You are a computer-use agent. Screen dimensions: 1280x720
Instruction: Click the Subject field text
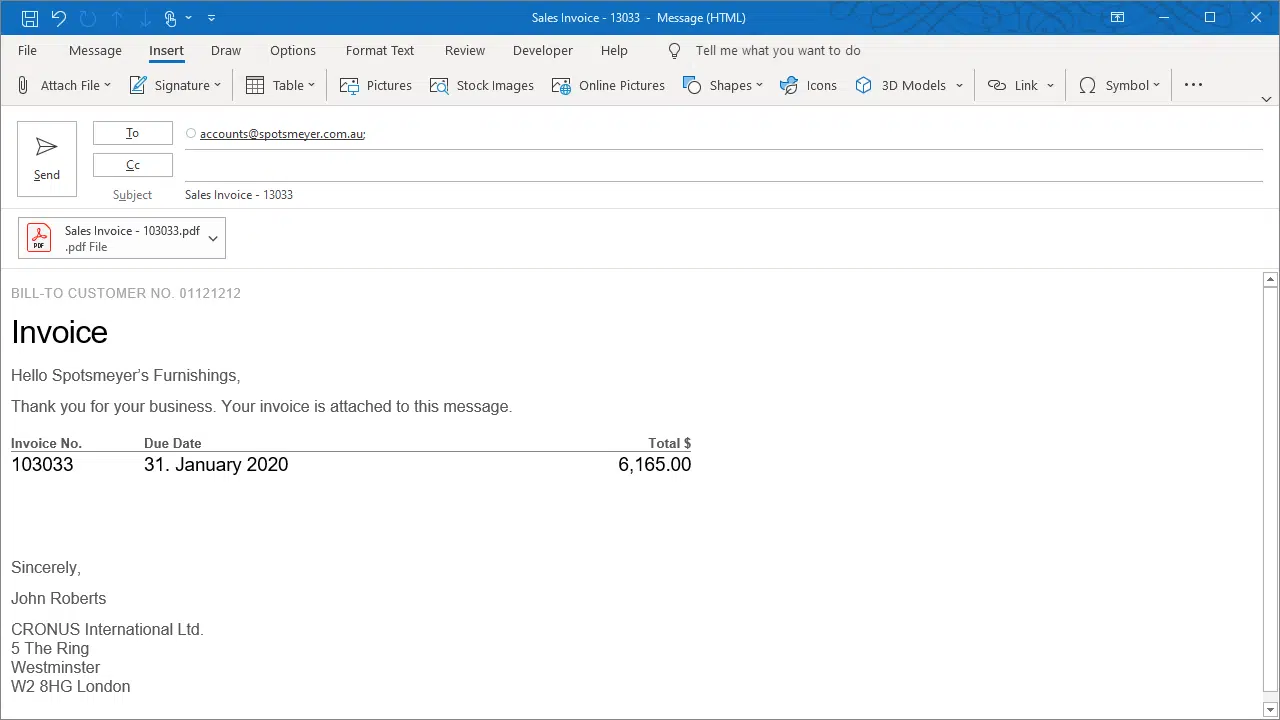pos(239,195)
